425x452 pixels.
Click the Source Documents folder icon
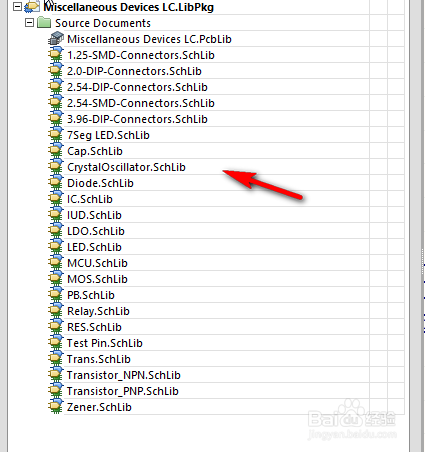pos(44,23)
